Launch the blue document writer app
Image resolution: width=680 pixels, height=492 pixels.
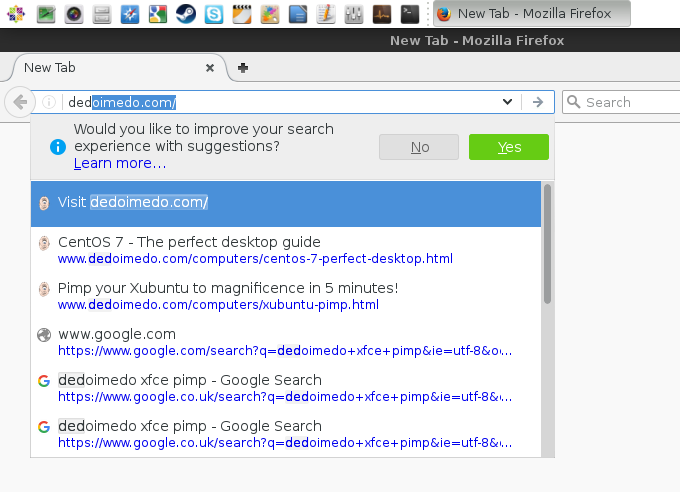coord(298,14)
